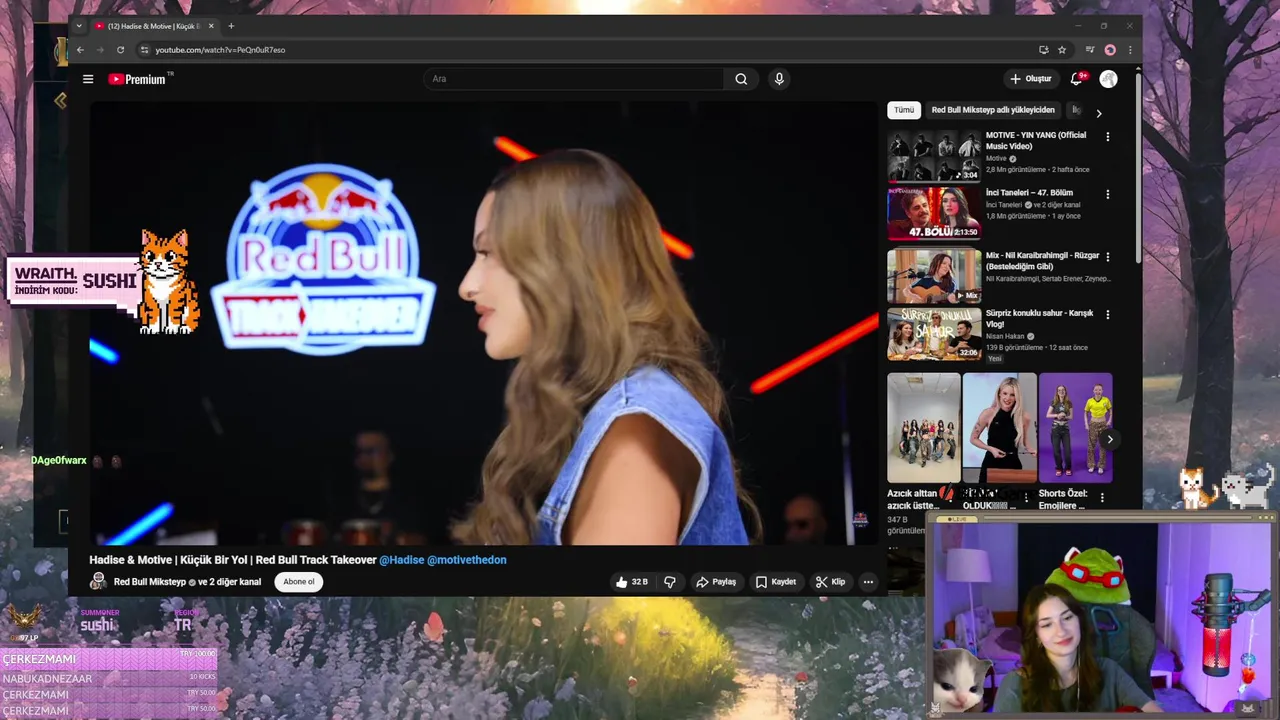Open tab search dropdown in Chrome
This screenshot has width=1280, height=720.
coord(79,26)
